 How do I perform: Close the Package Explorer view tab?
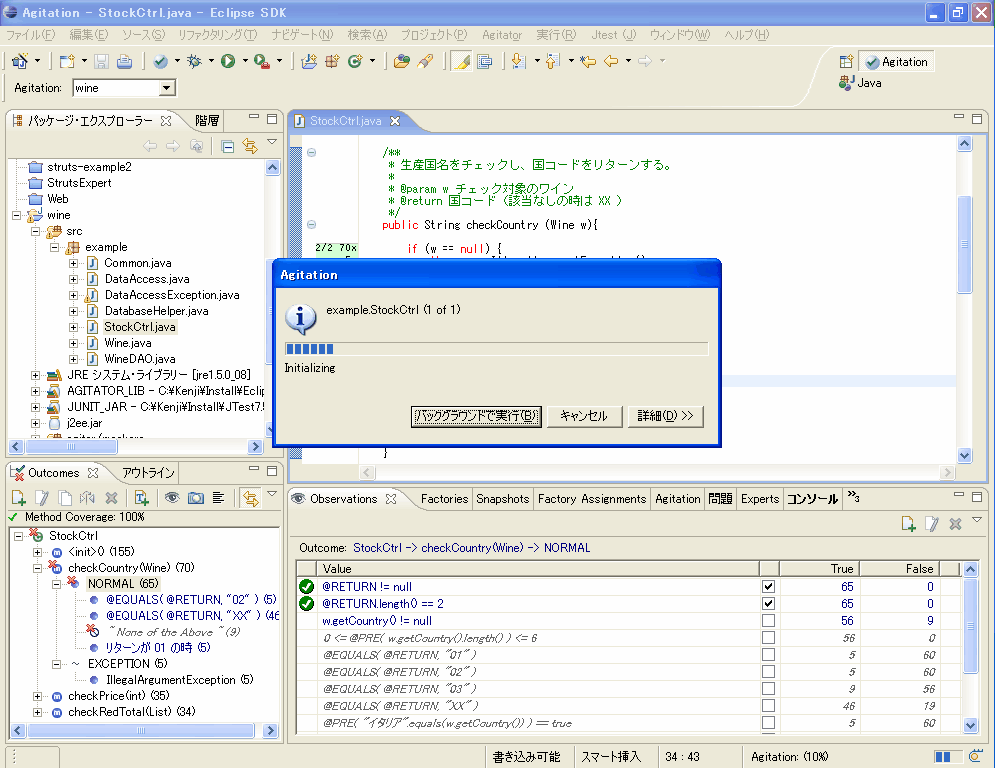coord(166,121)
